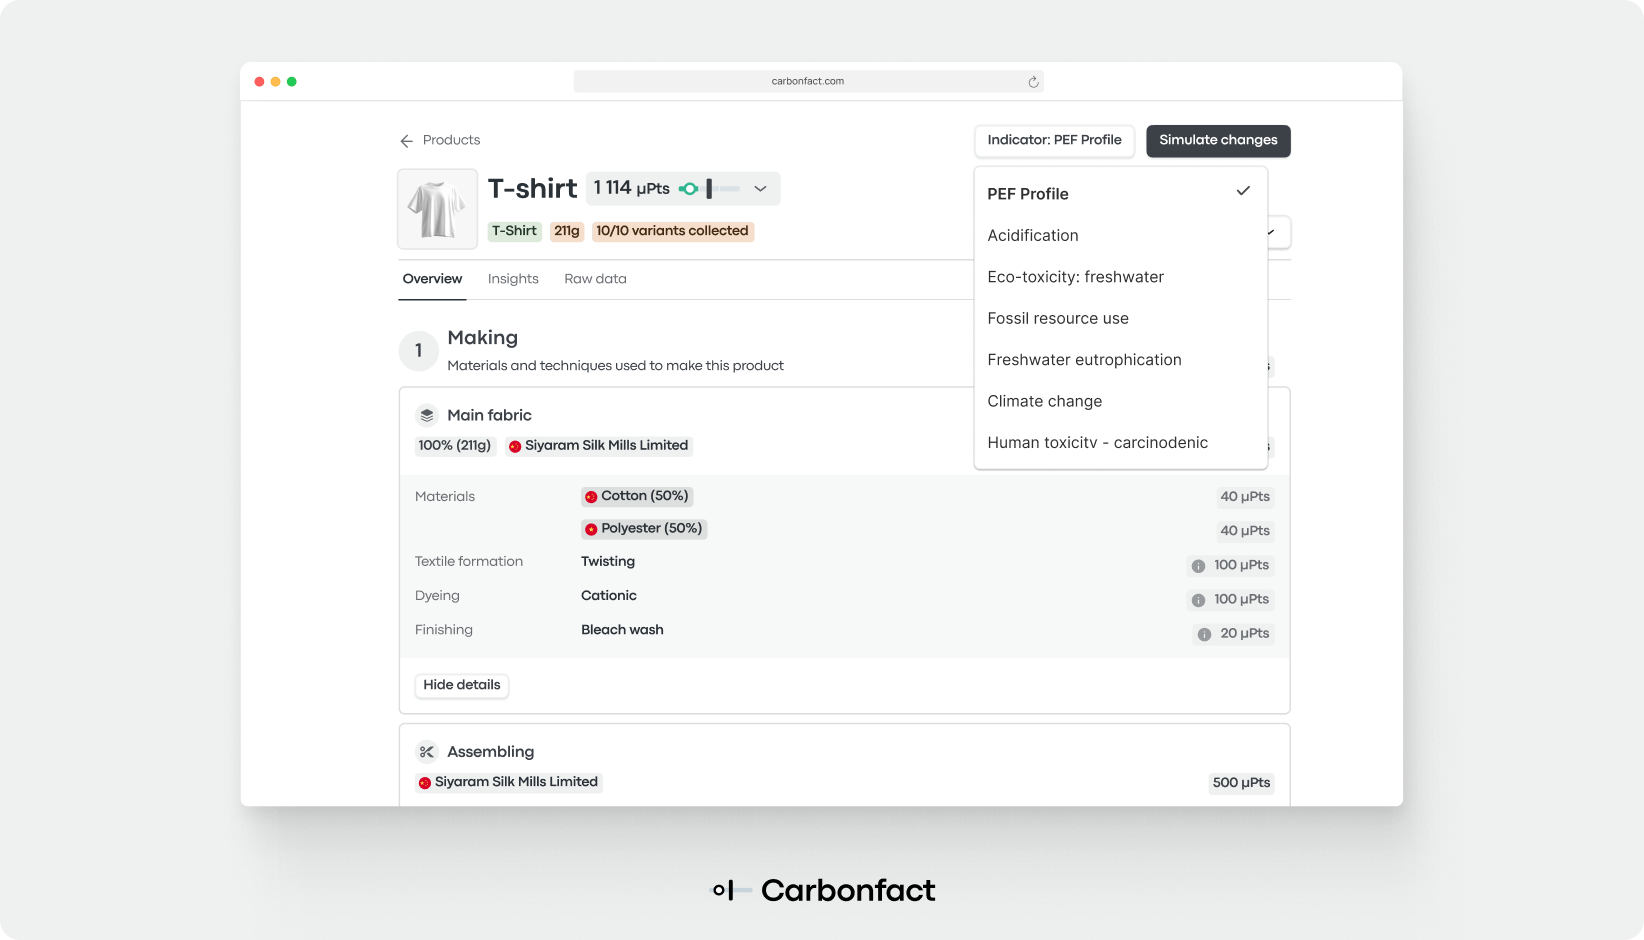The width and height of the screenshot is (1644, 940).
Task: Click the Making section heading
Action: click(x=482, y=338)
